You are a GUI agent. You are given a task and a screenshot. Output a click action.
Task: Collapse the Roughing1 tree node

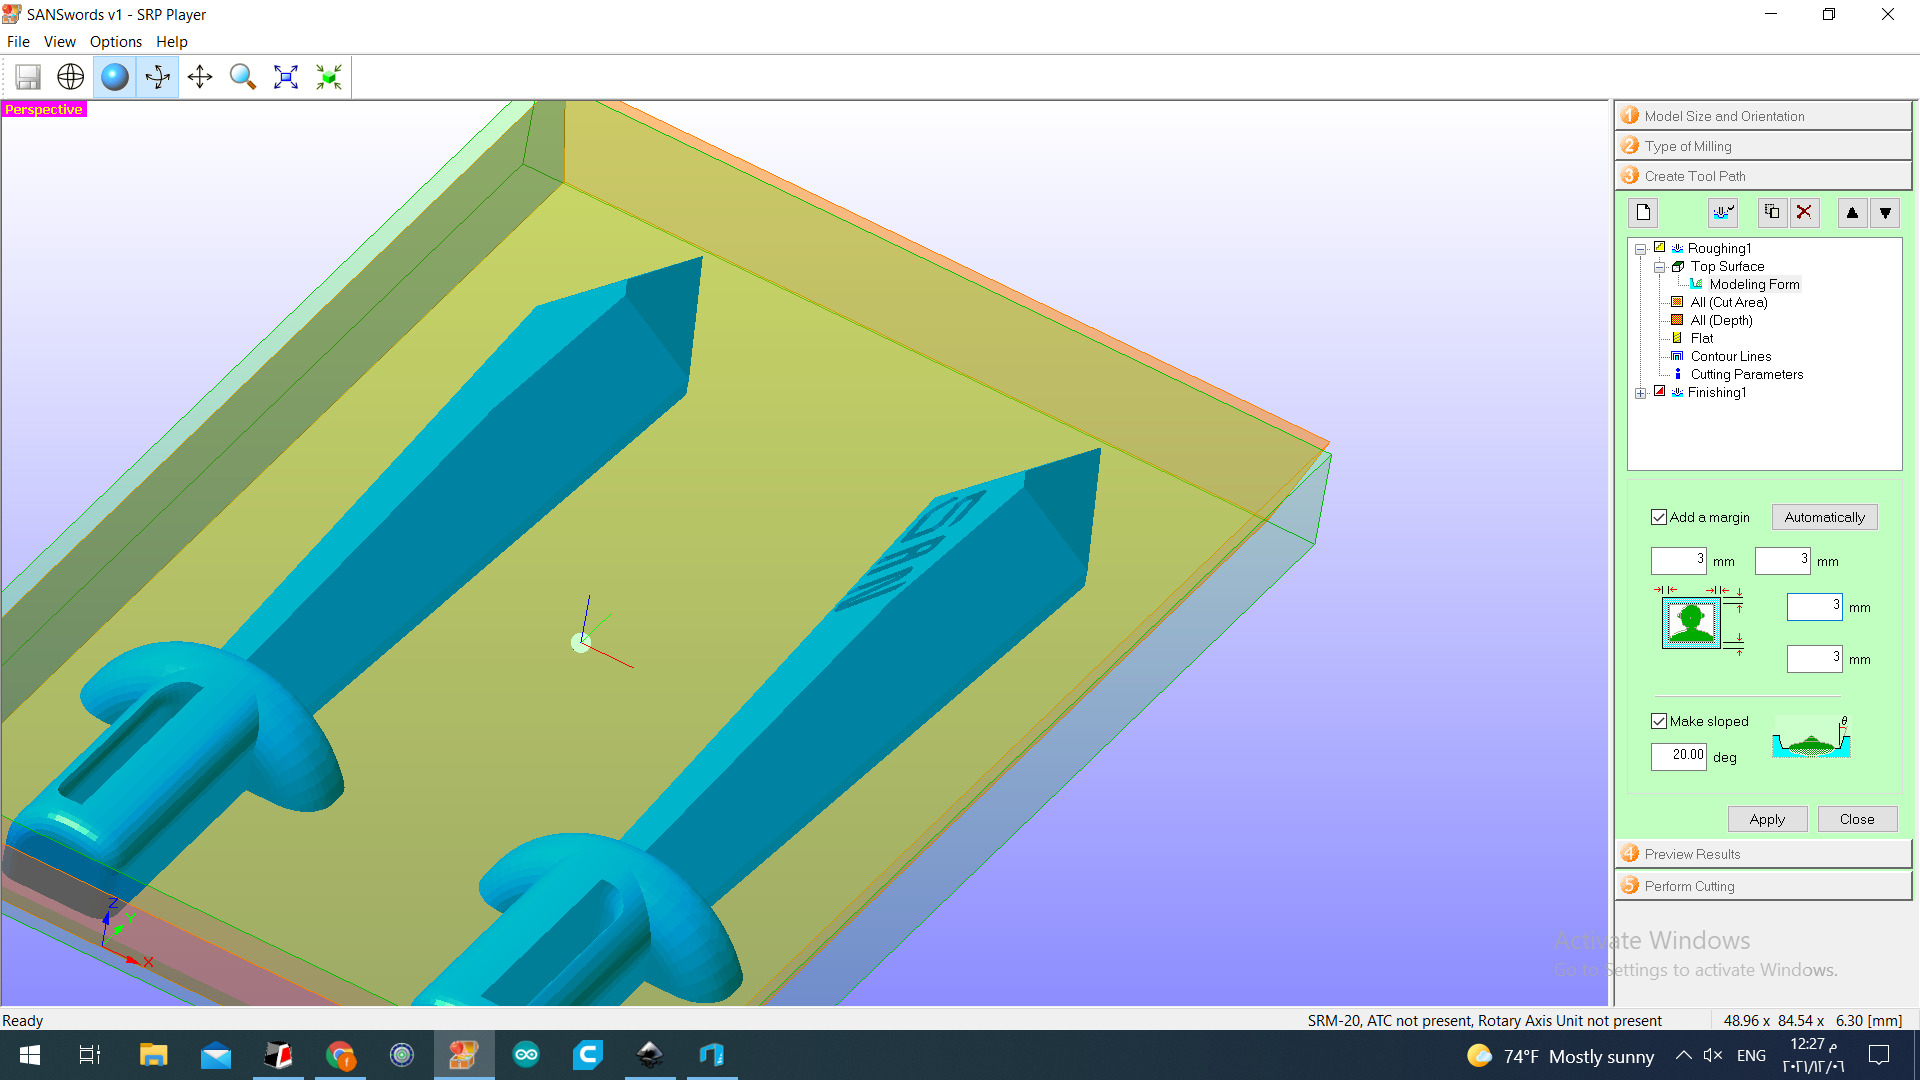[x=1641, y=249]
